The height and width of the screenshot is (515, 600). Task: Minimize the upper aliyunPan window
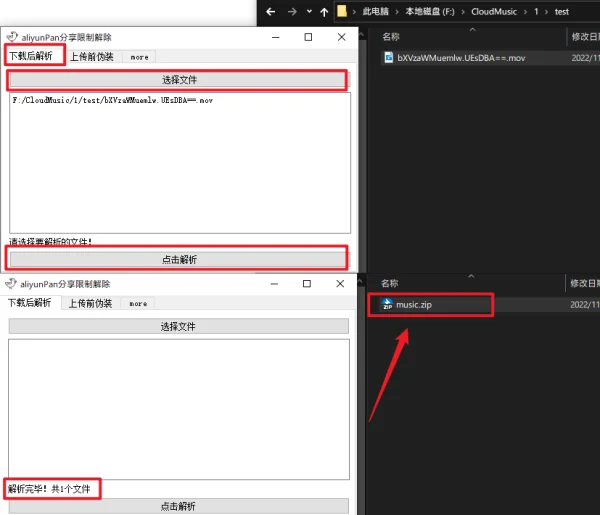click(x=276, y=37)
